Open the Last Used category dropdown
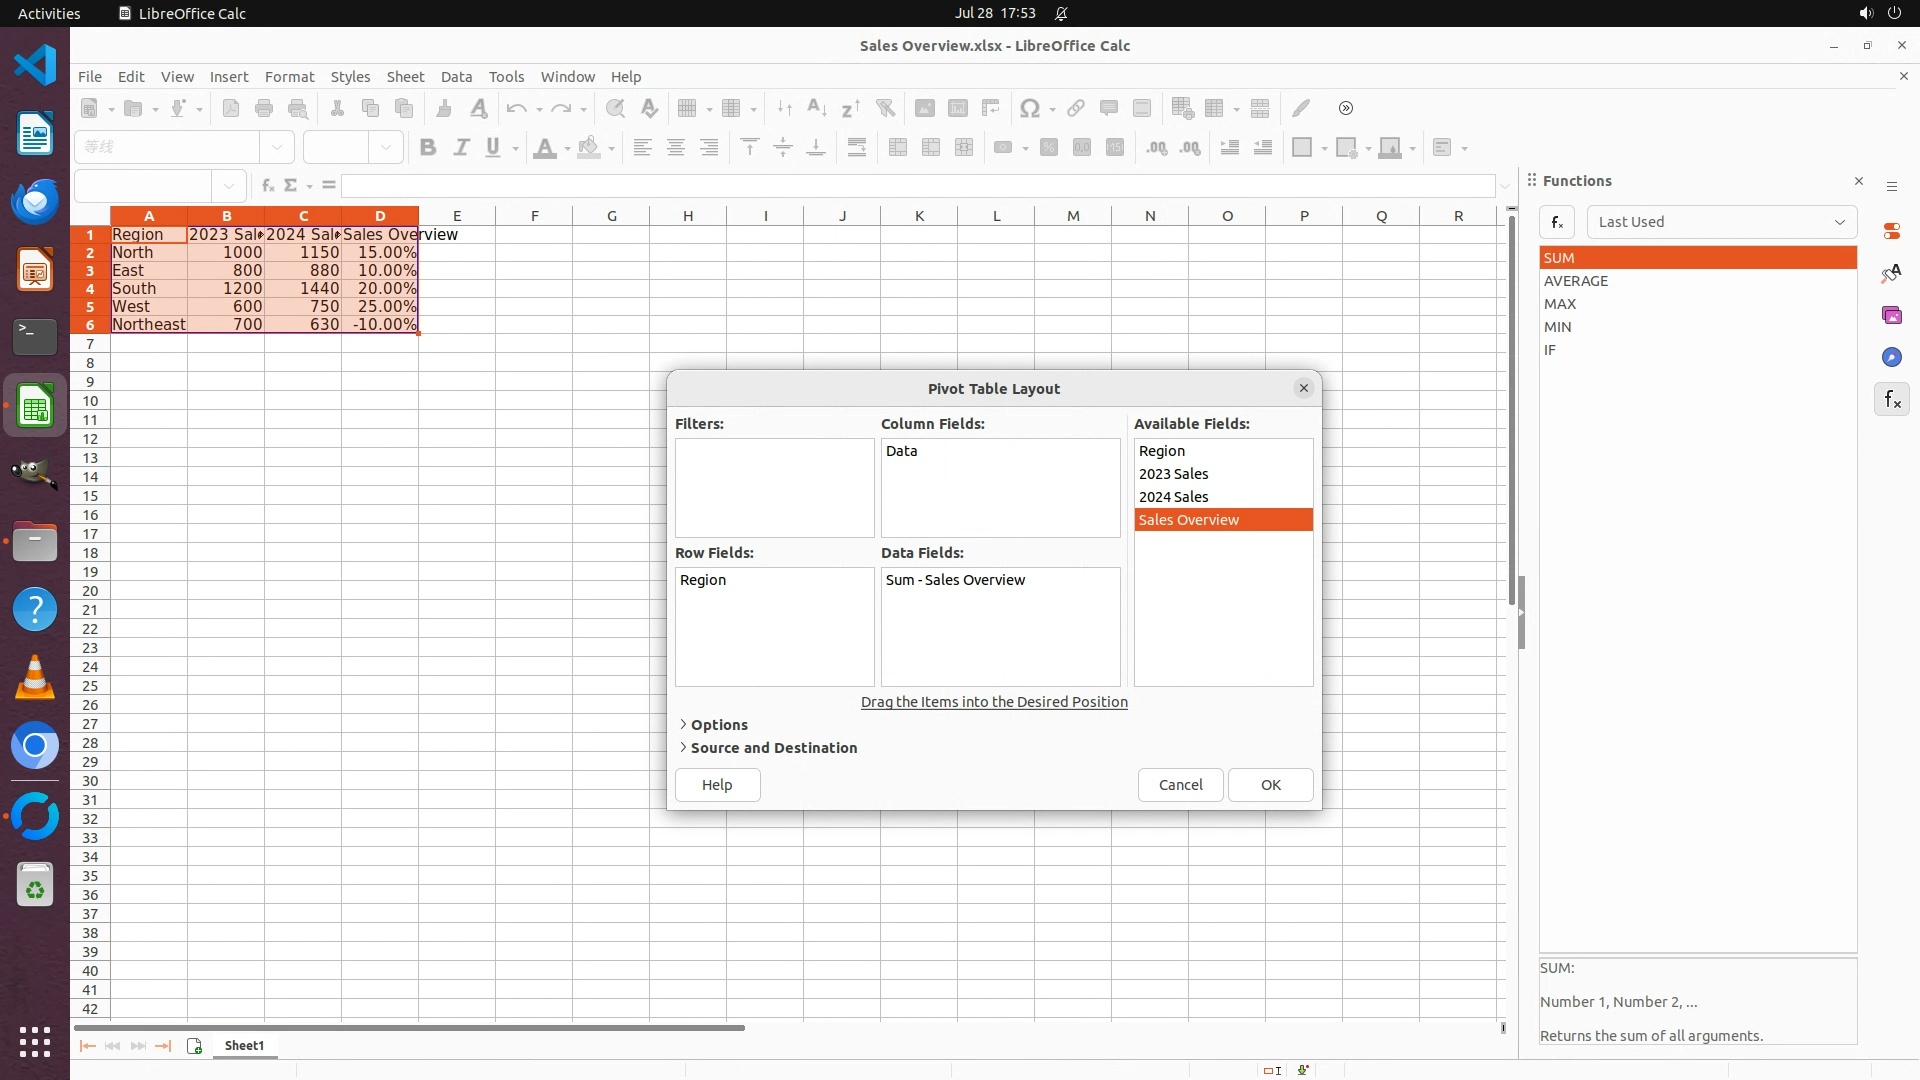Image resolution: width=1920 pixels, height=1080 pixels. (1721, 222)
